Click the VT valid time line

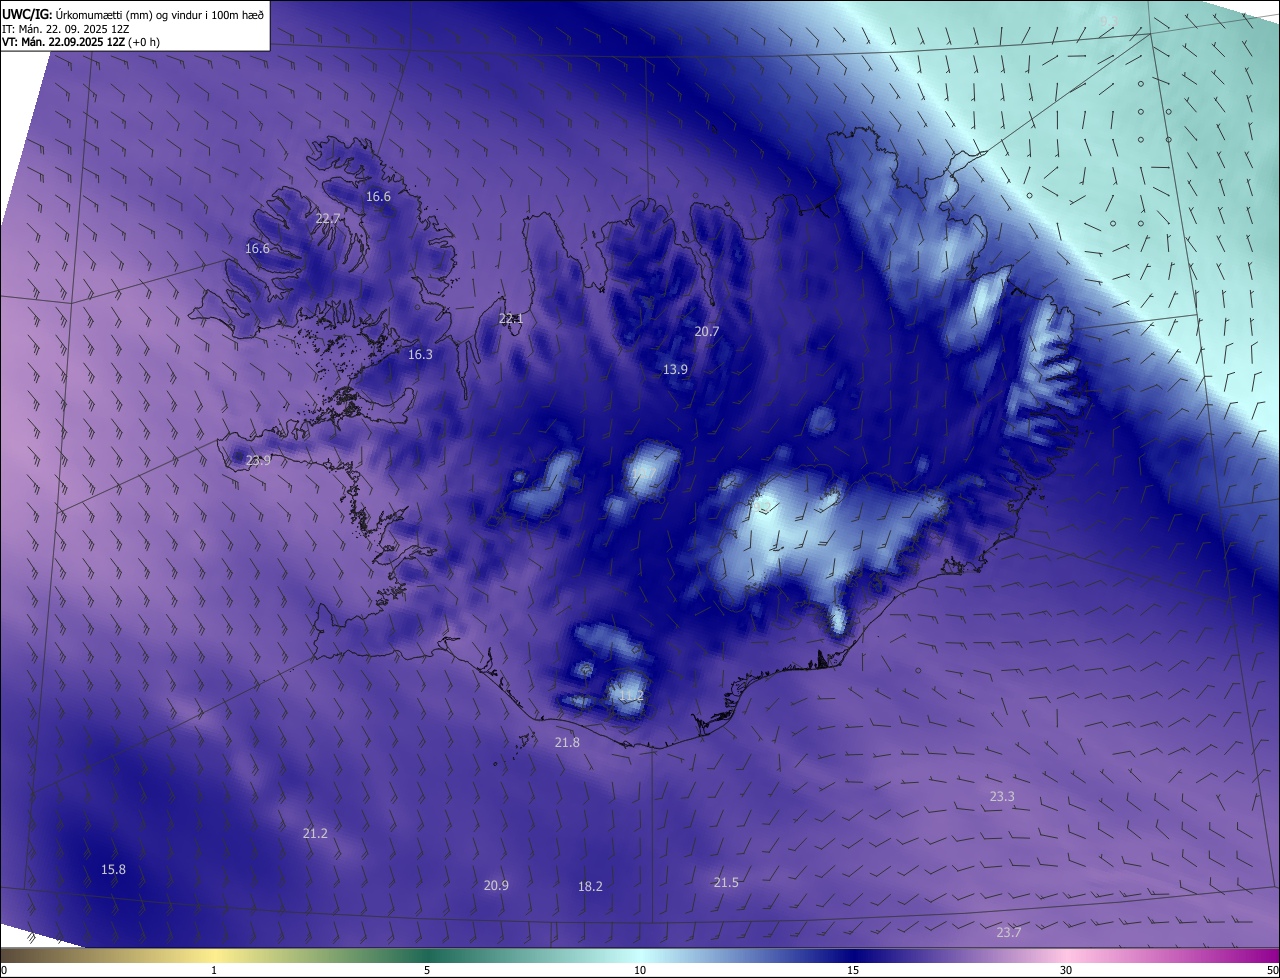pos(81,42)
